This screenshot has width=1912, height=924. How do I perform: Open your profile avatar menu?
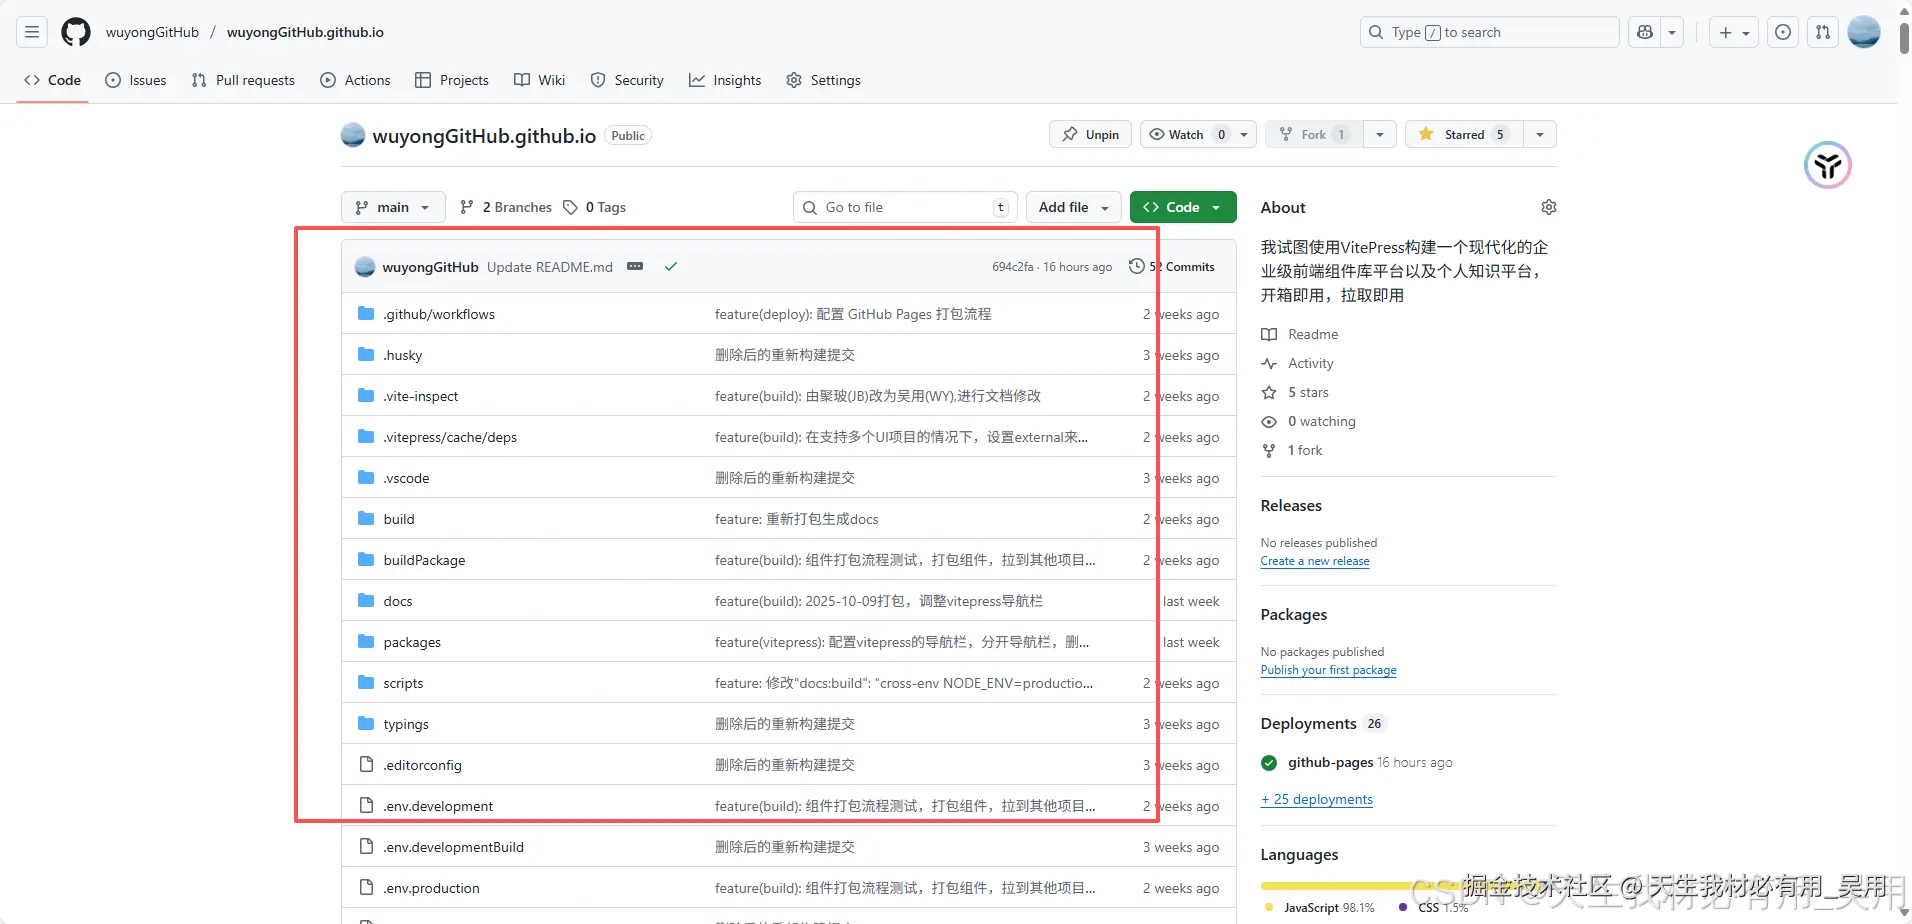(x=1863, y=31)
